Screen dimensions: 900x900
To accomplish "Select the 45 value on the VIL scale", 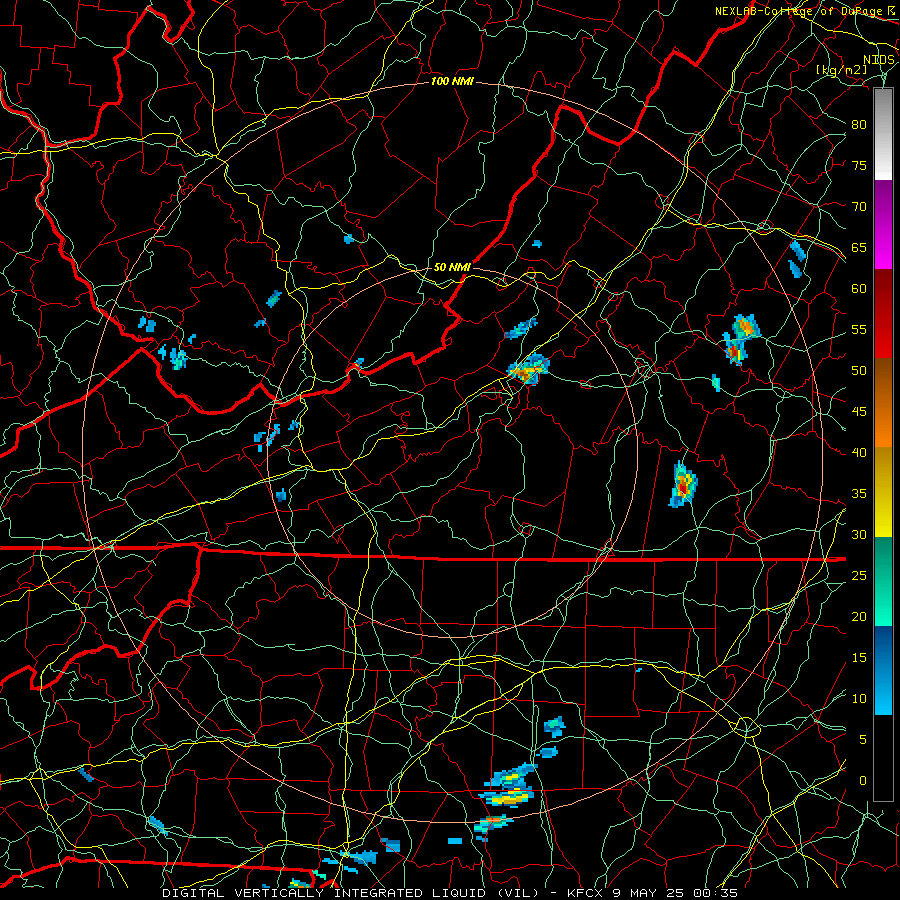I will (859, 412).
